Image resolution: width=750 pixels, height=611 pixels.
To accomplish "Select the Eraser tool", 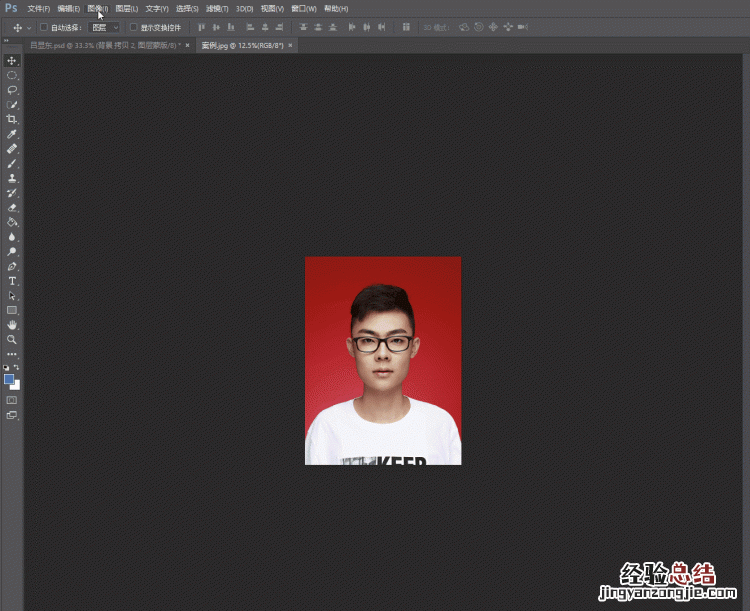I will pyautogui.click(x=12, y=207).
